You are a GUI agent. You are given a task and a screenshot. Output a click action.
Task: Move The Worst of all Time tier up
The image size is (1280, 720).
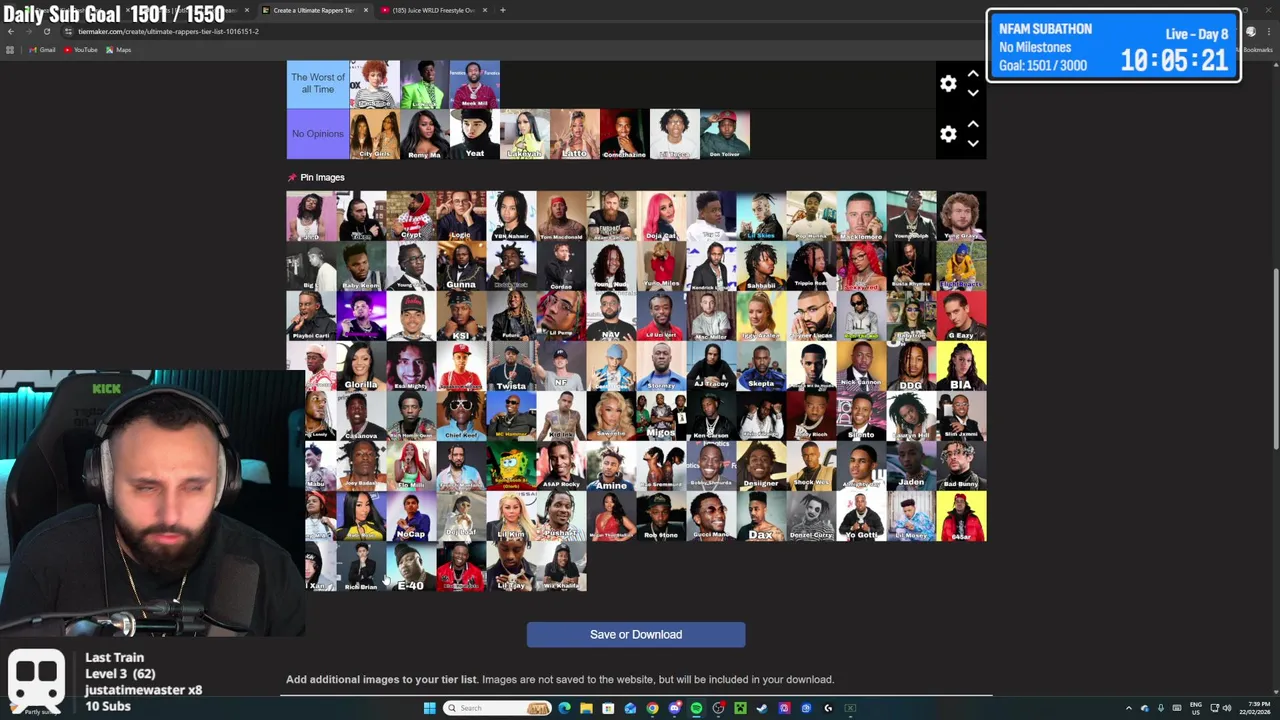(973, 74)
